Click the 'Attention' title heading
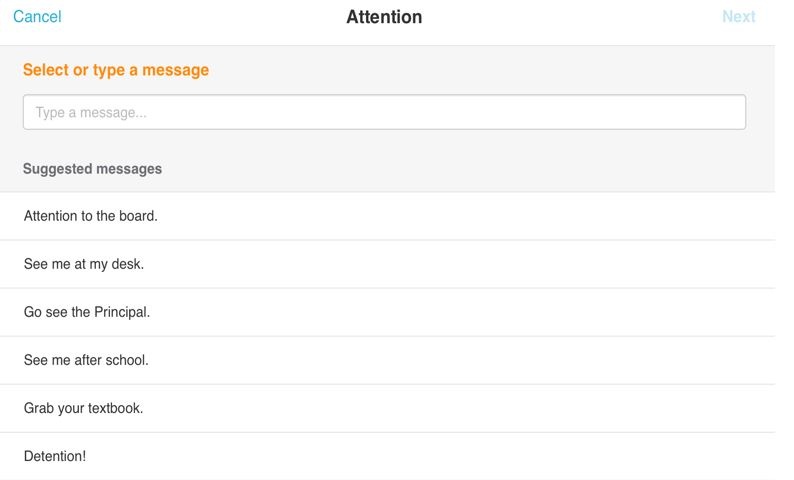Image resolution: width=794 pixels, height=480 pixels. (x=384, y=17)
